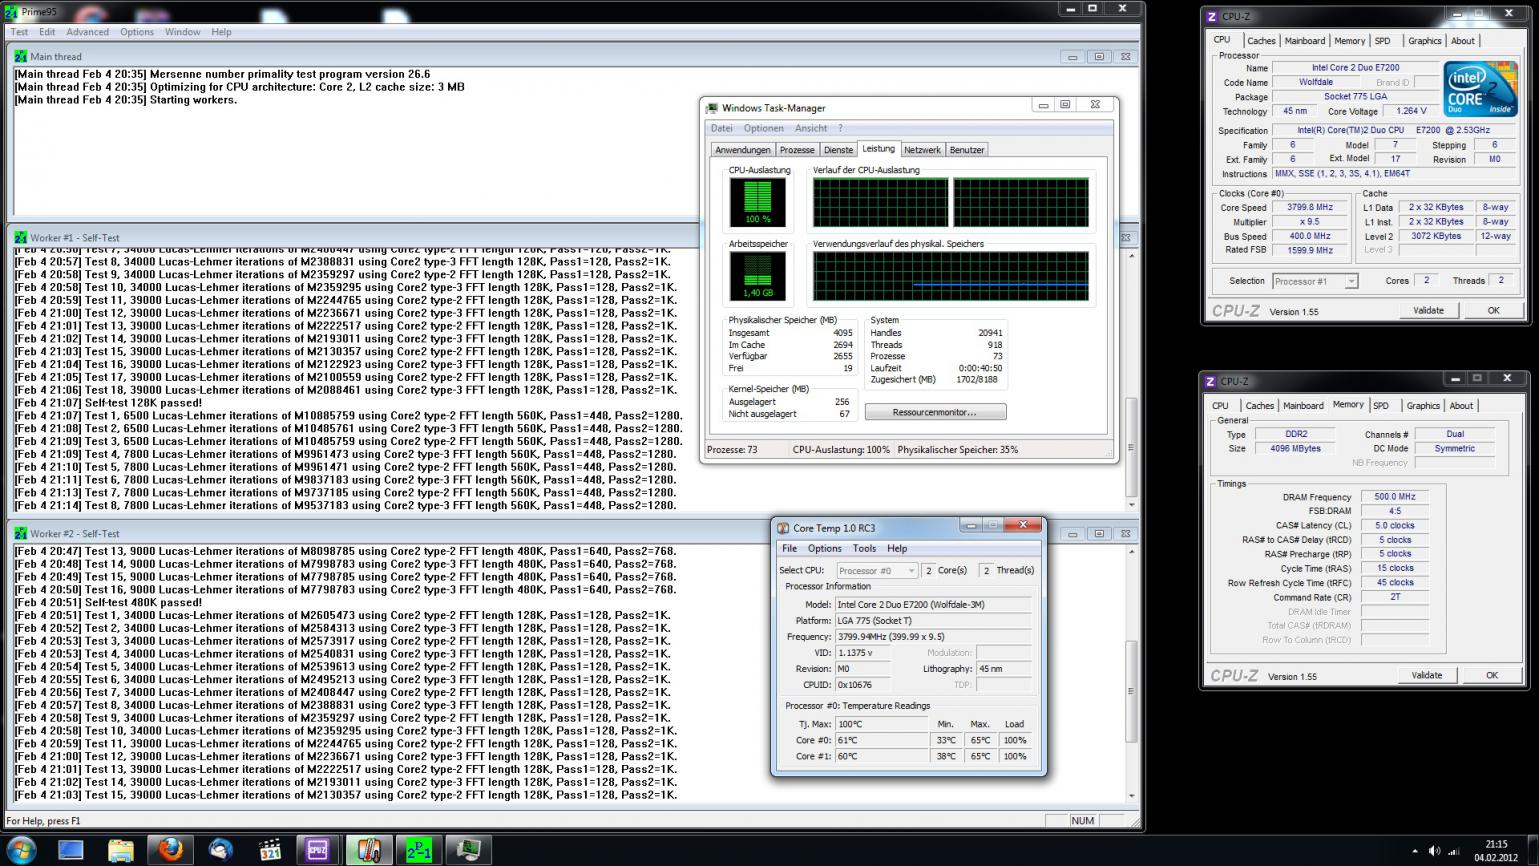Image resolution: width=1539 pixels, height=866 pixels.
Task: Open the Options menu in Core Temp
Action: pos(824,549)
